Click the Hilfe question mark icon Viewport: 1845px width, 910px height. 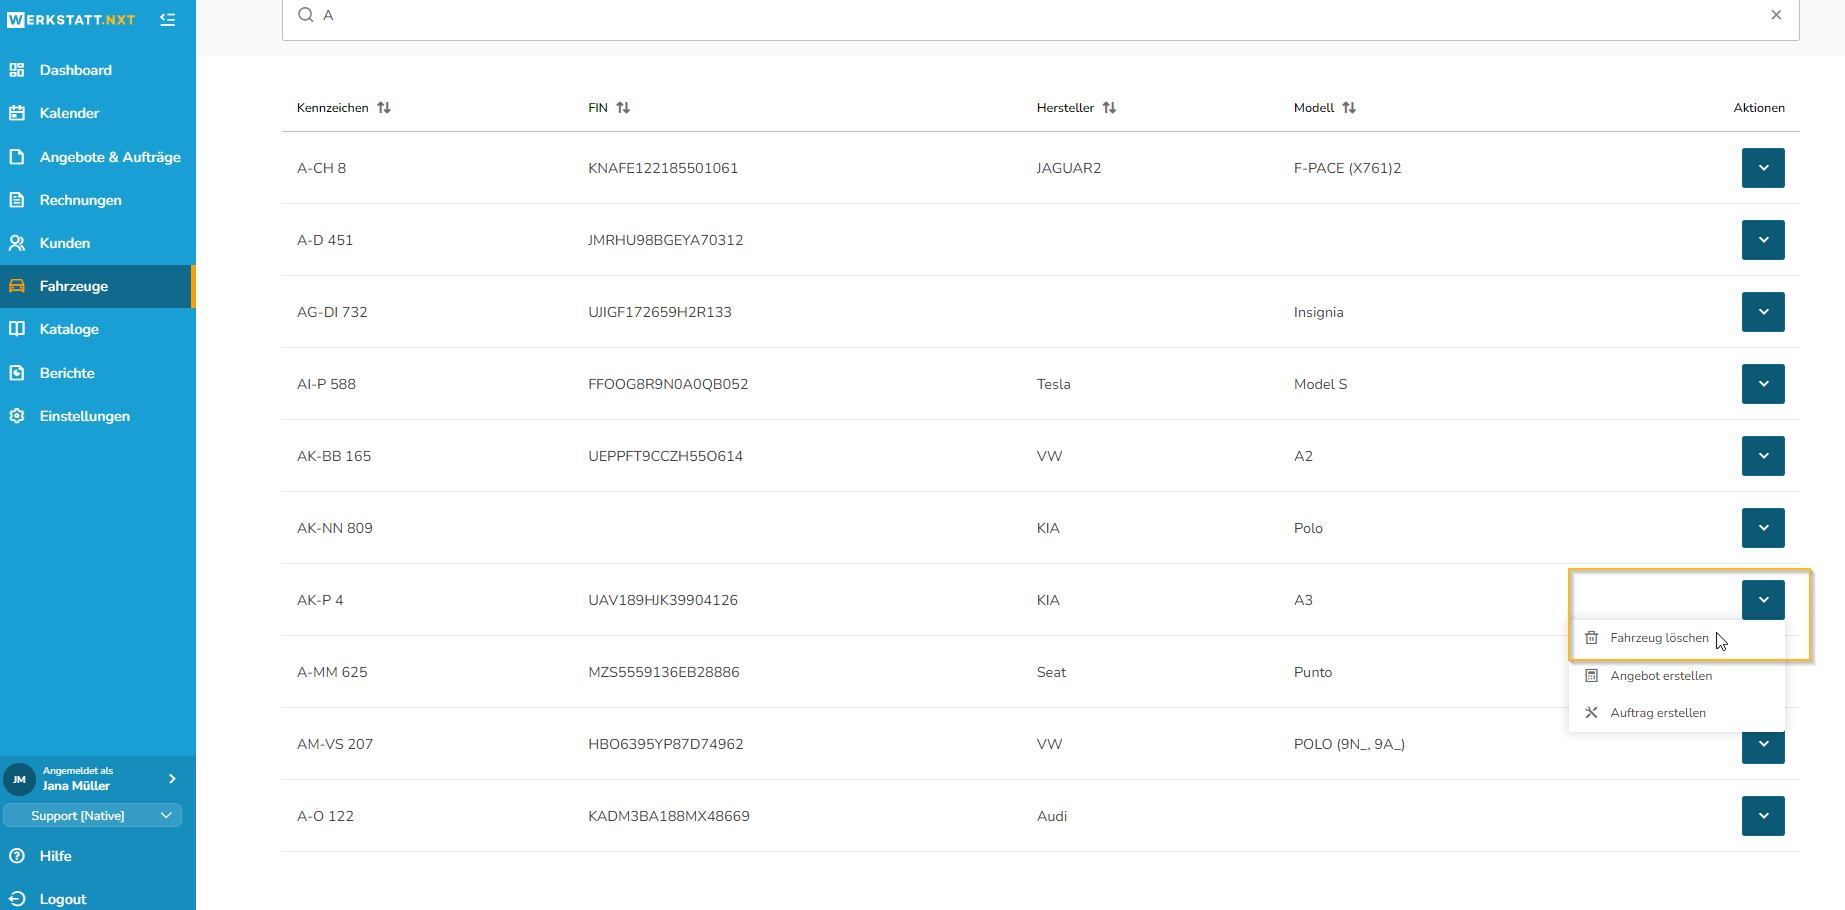click(17, 856)
